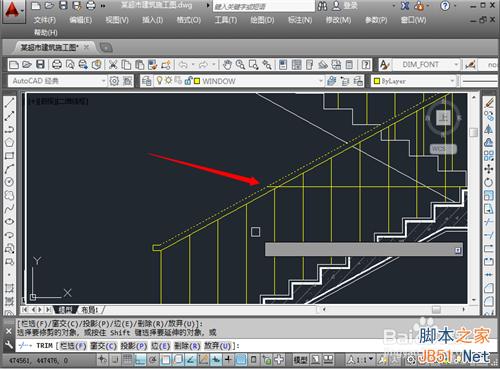Click the keyword search input field
The height and width of the screenshot is (370, 500).
(264, 6)
